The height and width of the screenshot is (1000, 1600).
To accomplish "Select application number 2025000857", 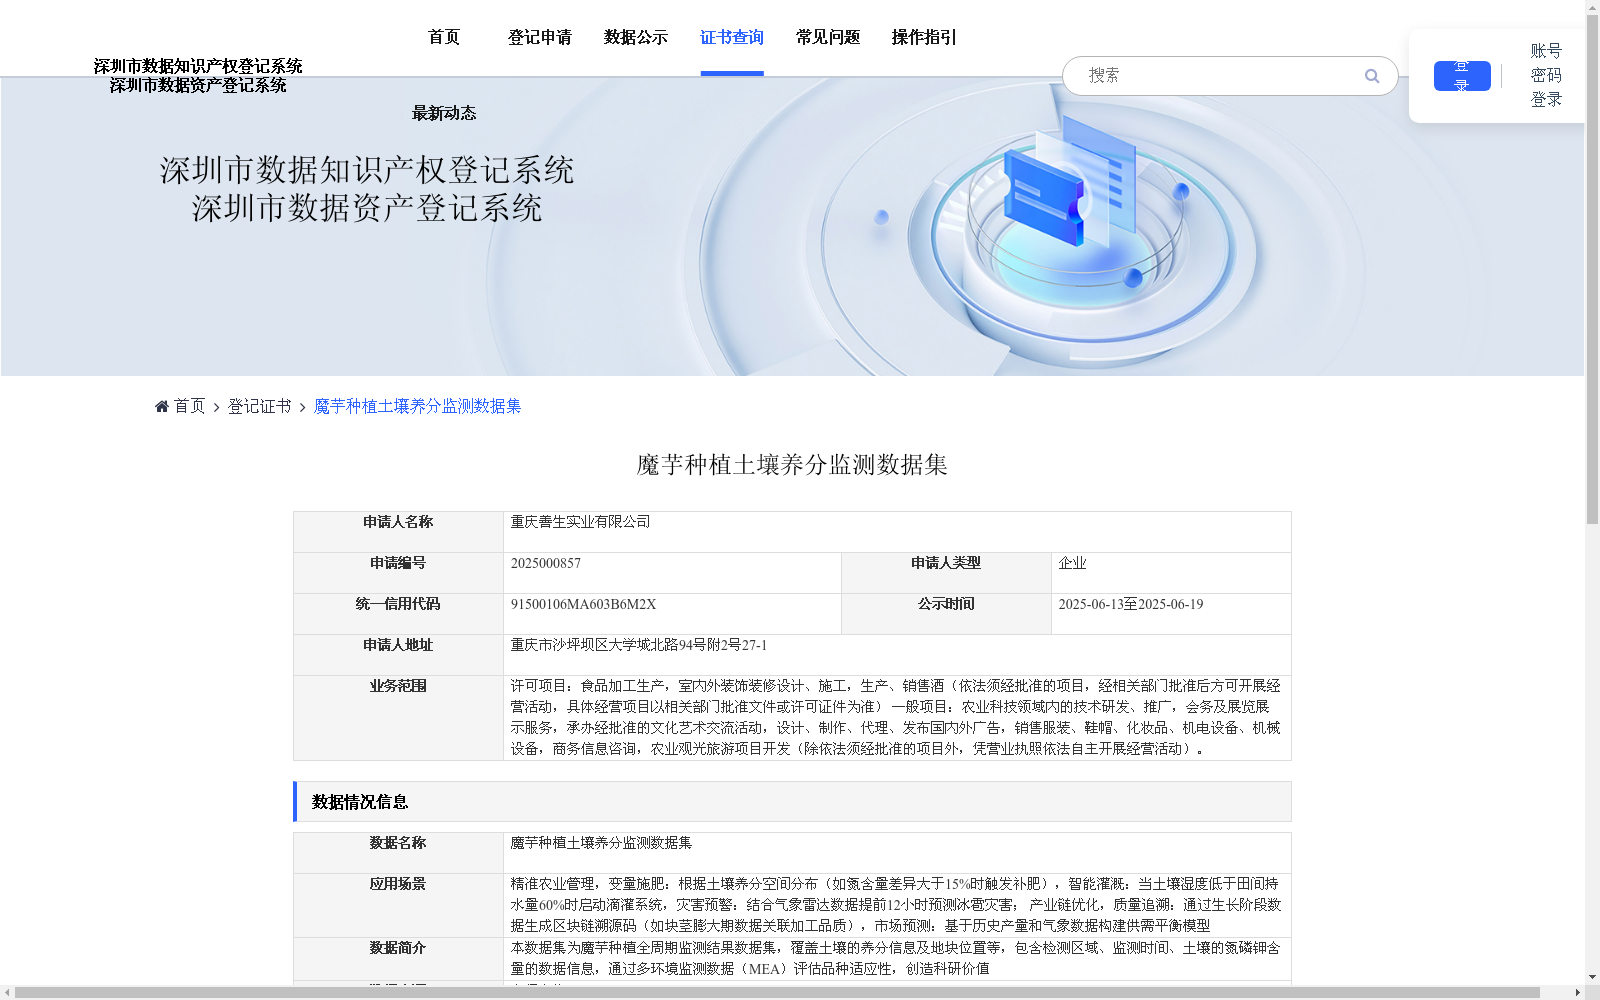I will 546,563.
